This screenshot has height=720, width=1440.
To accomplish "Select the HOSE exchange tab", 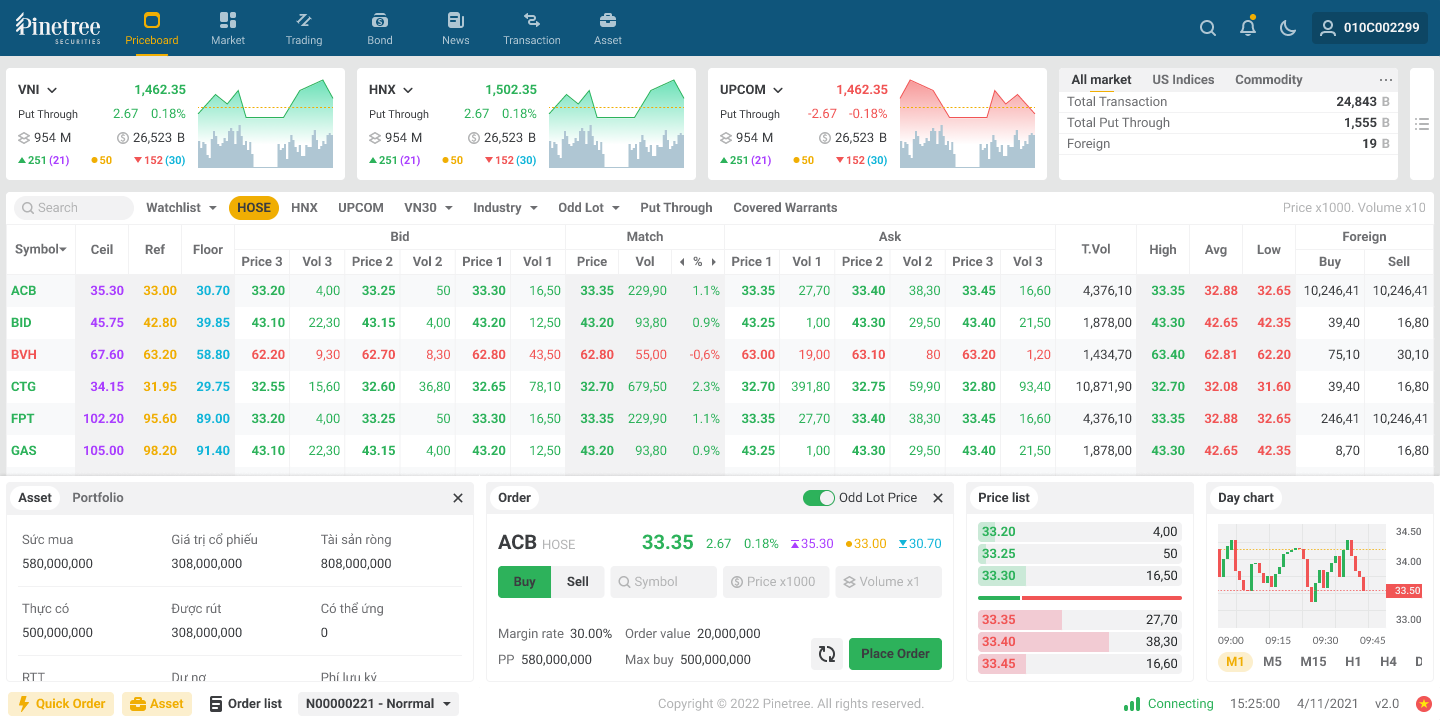I will [x=254, y=208].
